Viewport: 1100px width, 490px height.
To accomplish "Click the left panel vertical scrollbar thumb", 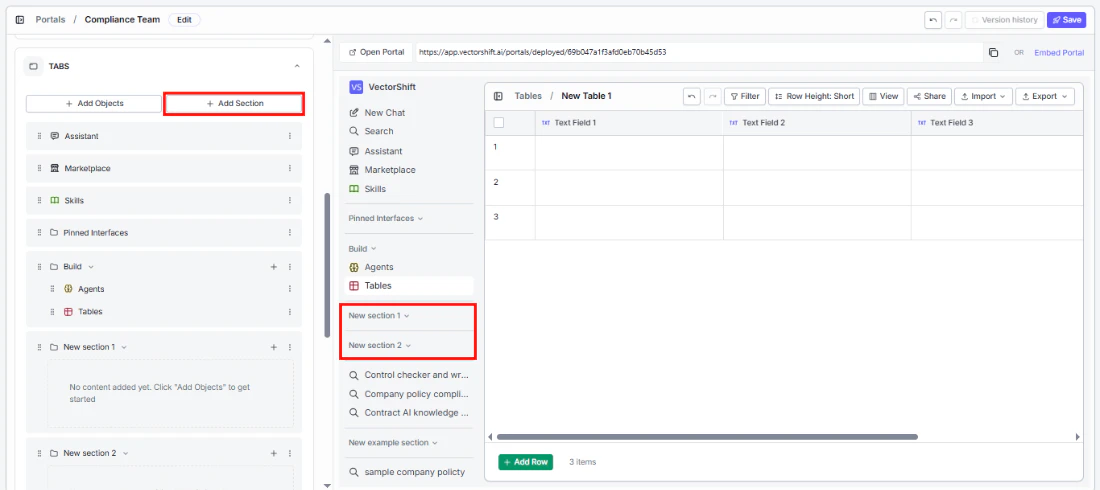I will point(327,265).
